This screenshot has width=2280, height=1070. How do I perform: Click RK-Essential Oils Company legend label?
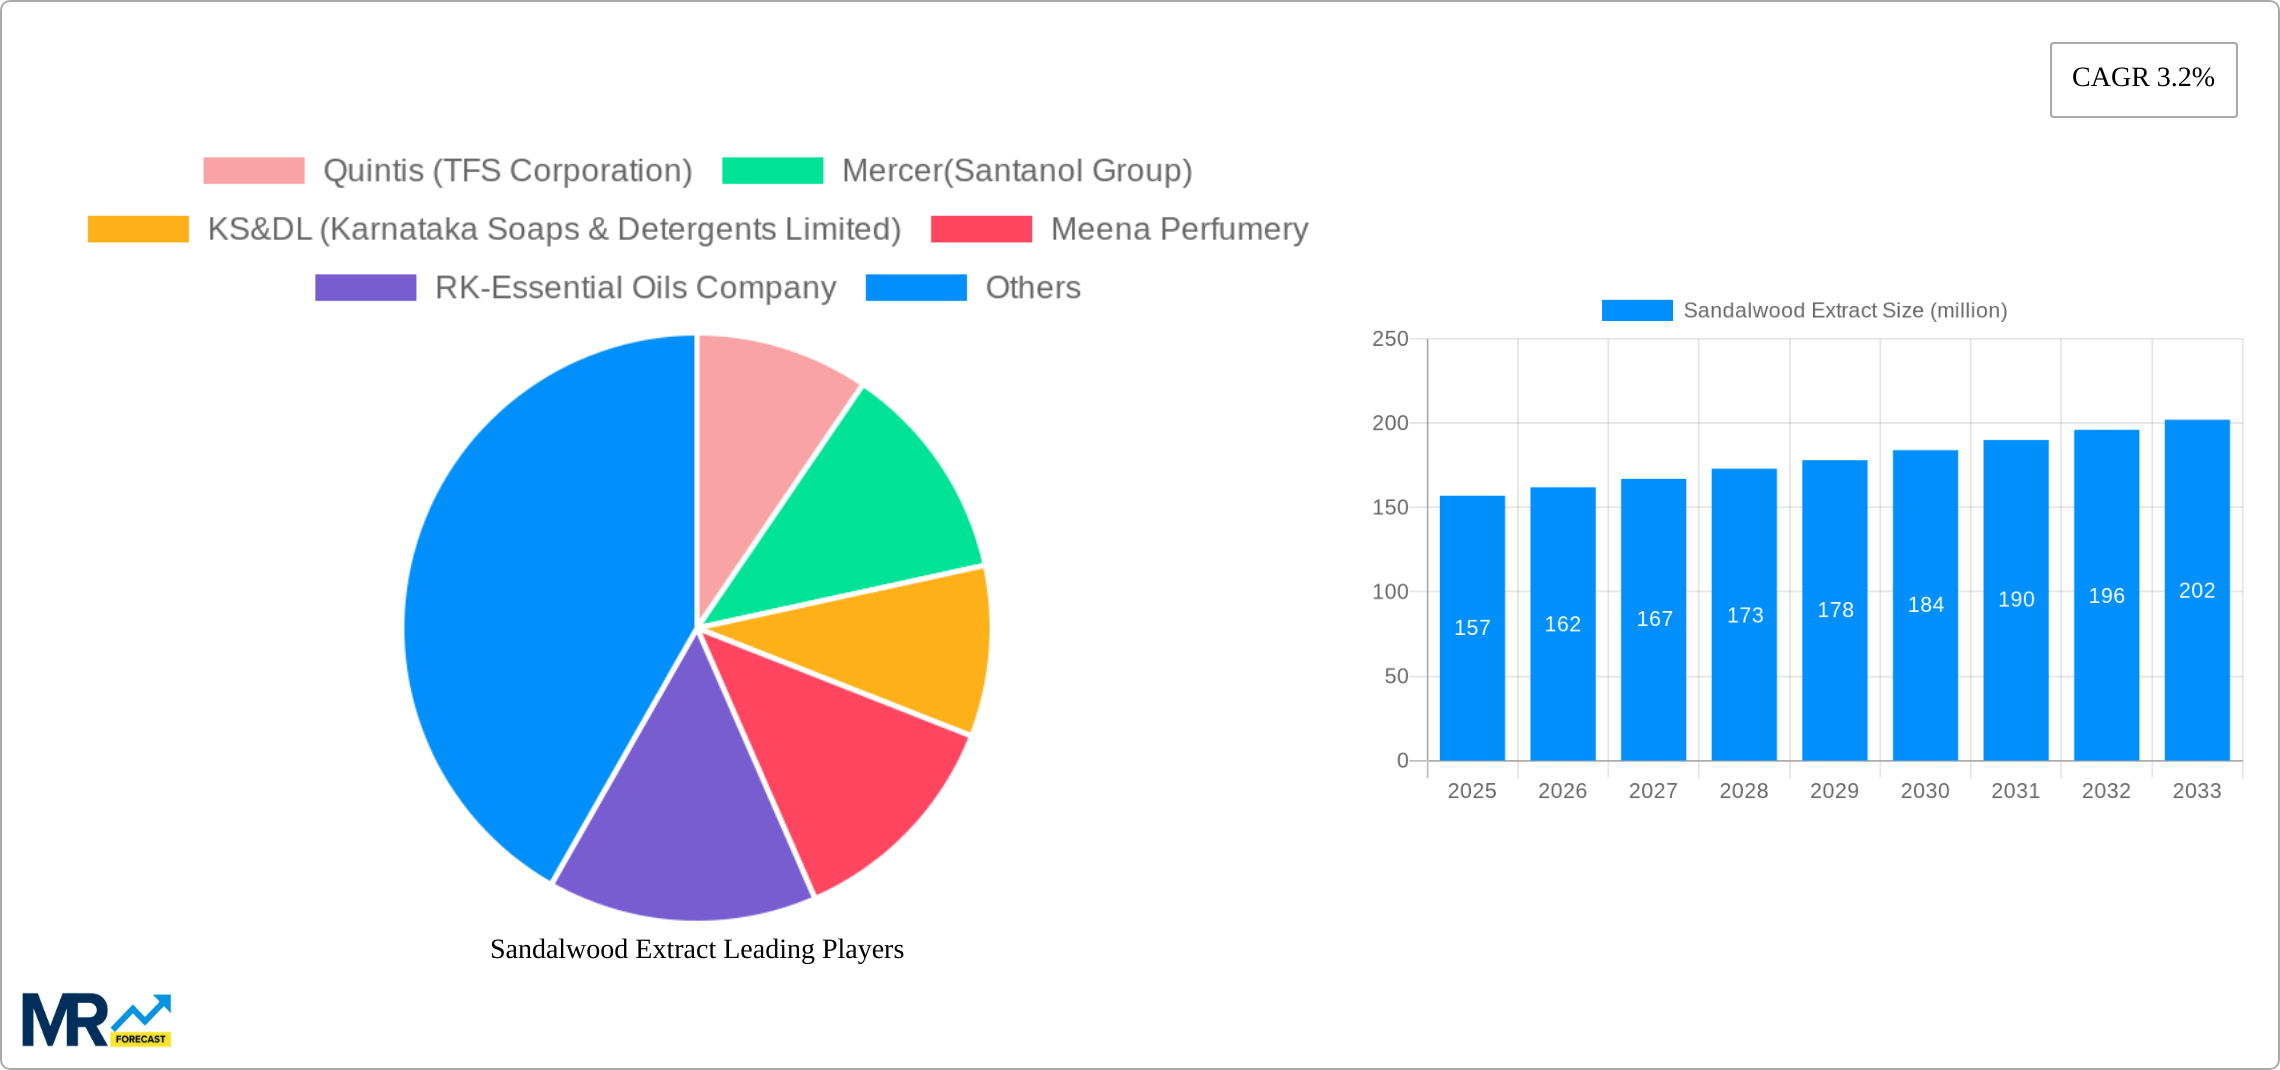(634, 288)
